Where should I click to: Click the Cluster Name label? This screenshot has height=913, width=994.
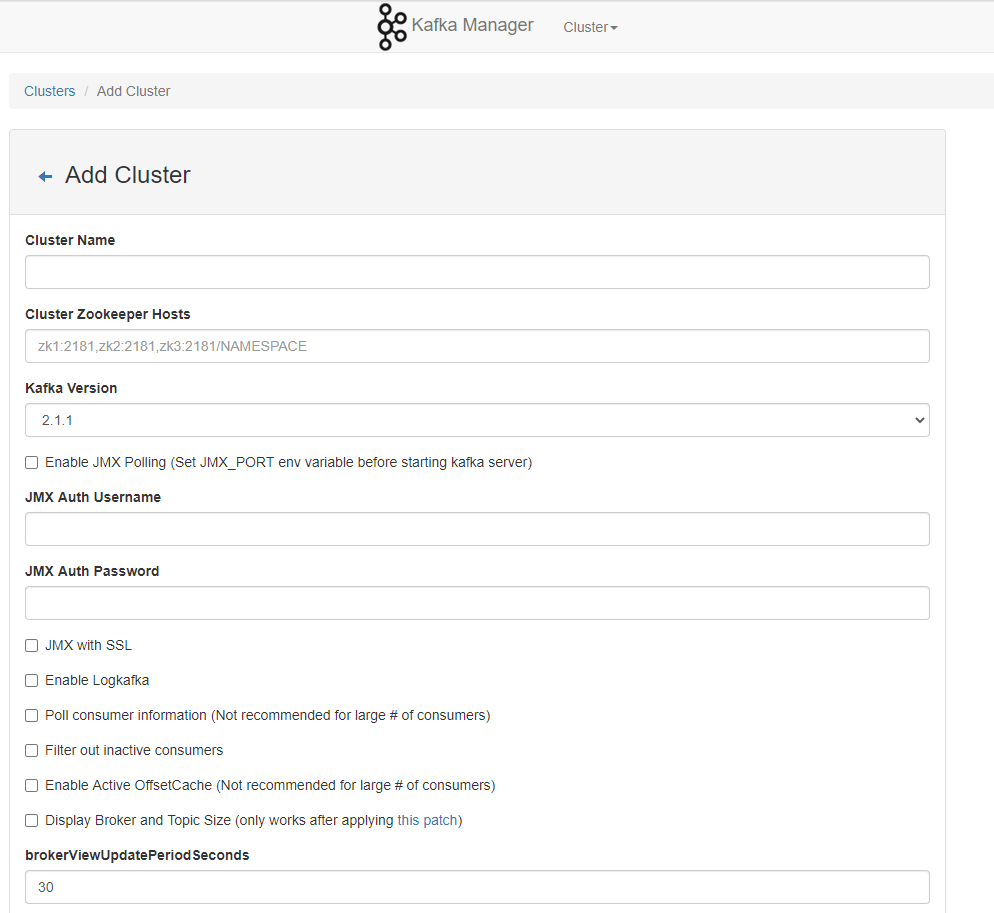click(70, 240)
